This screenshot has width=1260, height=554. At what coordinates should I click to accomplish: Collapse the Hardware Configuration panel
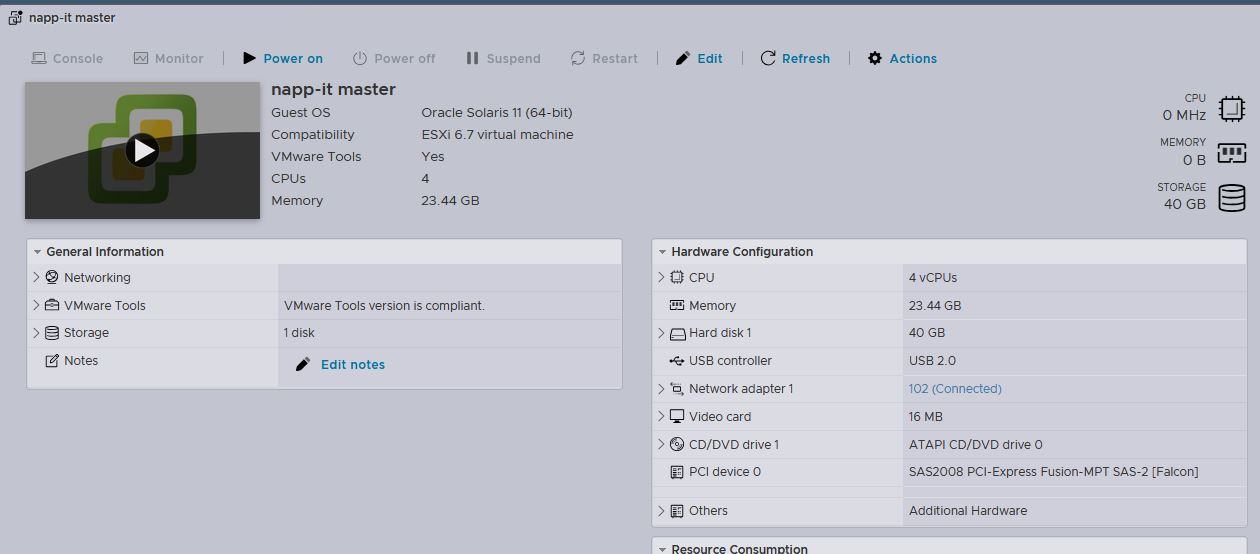tap(662, 252)
